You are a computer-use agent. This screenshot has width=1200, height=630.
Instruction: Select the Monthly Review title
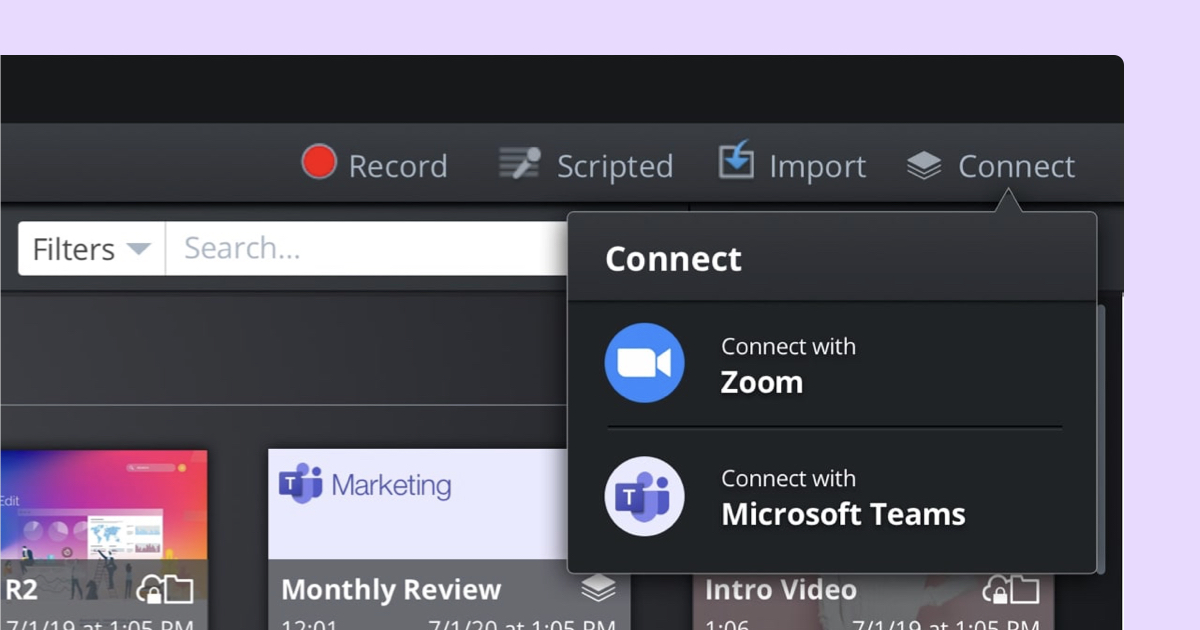(391, 590)
